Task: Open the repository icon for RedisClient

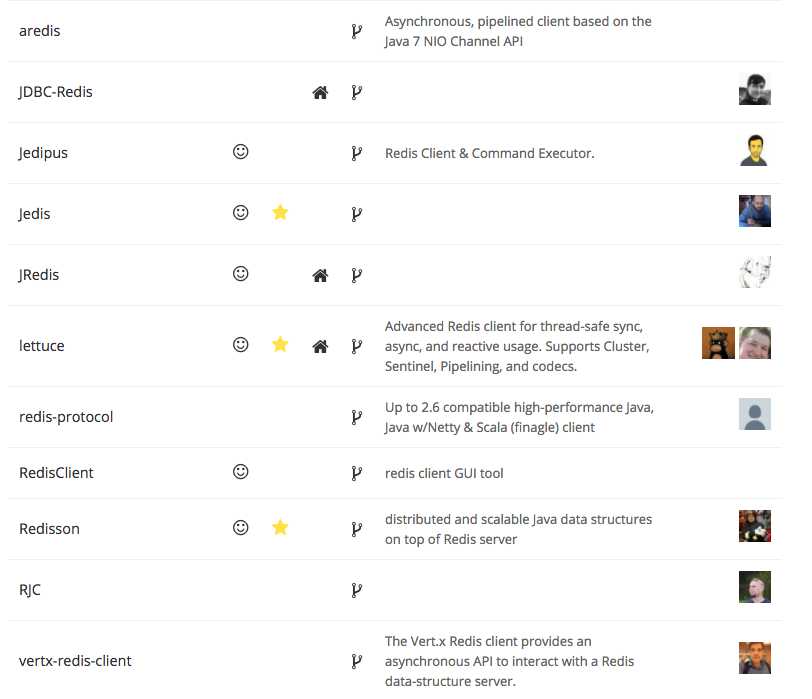Action: pos(356,473)
